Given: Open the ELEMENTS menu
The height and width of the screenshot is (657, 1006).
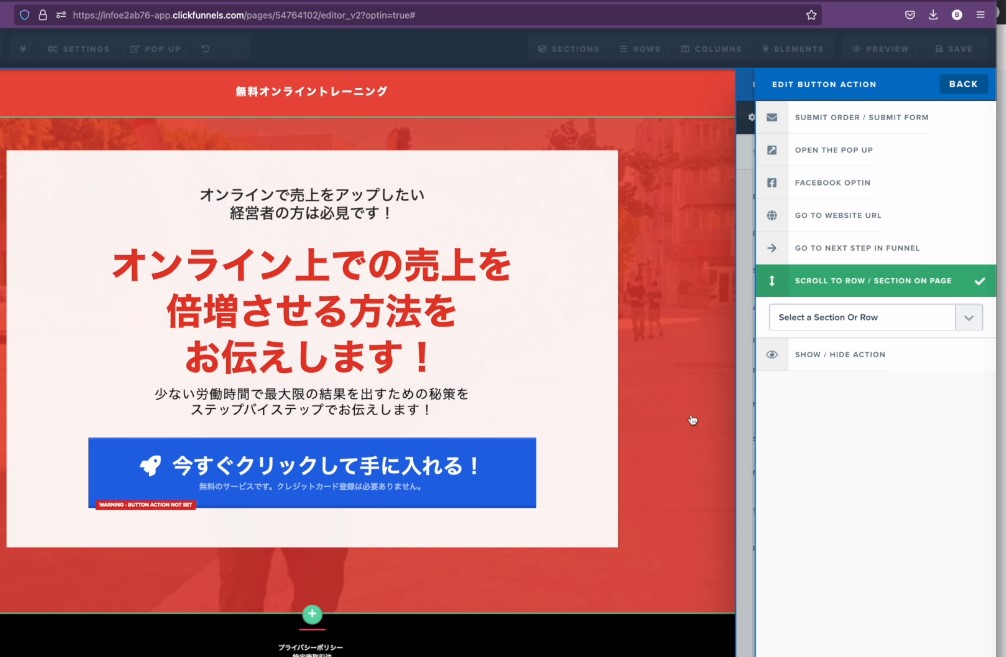Looking at the screenshot, I should click(x=792, y=49).
